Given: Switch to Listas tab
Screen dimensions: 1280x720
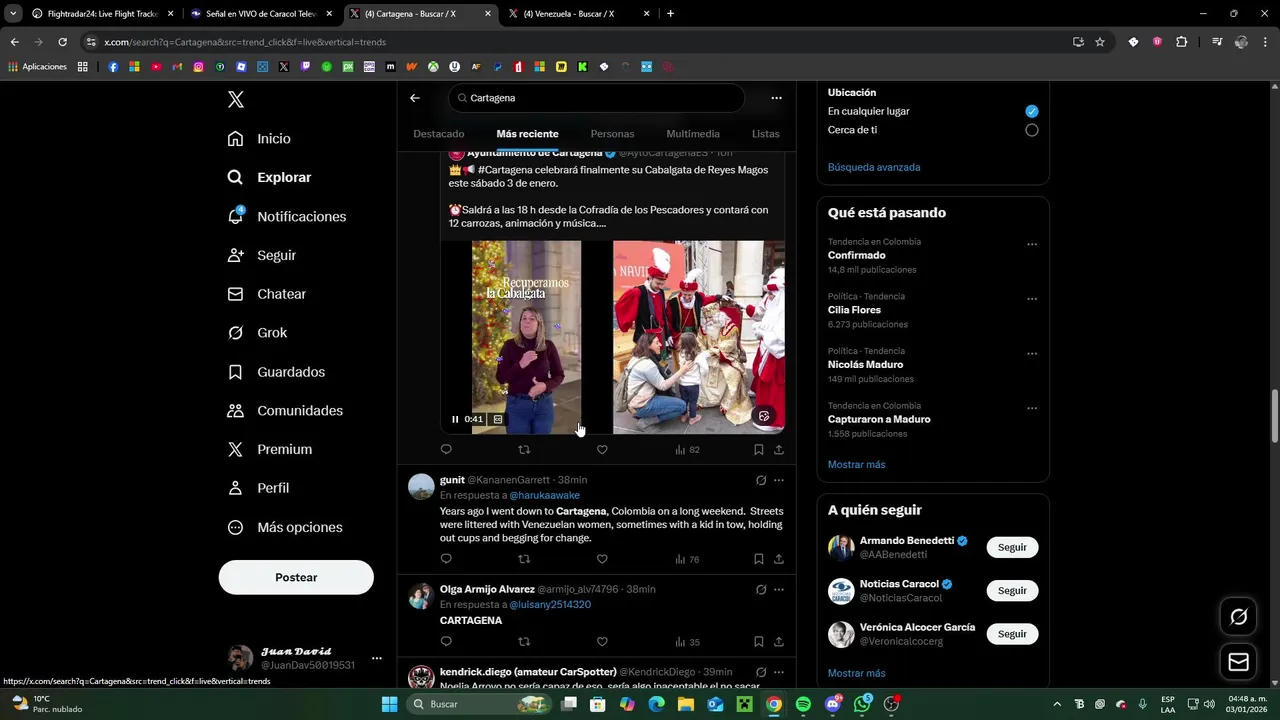Looking at the screenshot, I should click(x=765, y=134).
